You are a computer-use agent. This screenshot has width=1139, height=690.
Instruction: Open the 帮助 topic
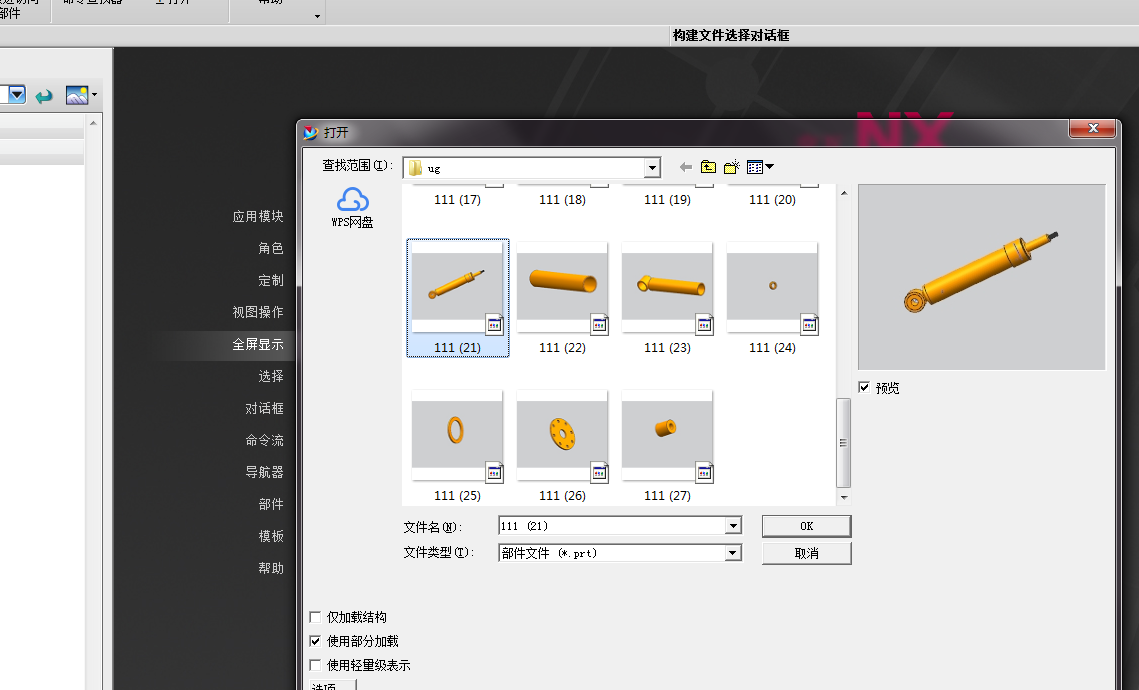click(271, 568)
